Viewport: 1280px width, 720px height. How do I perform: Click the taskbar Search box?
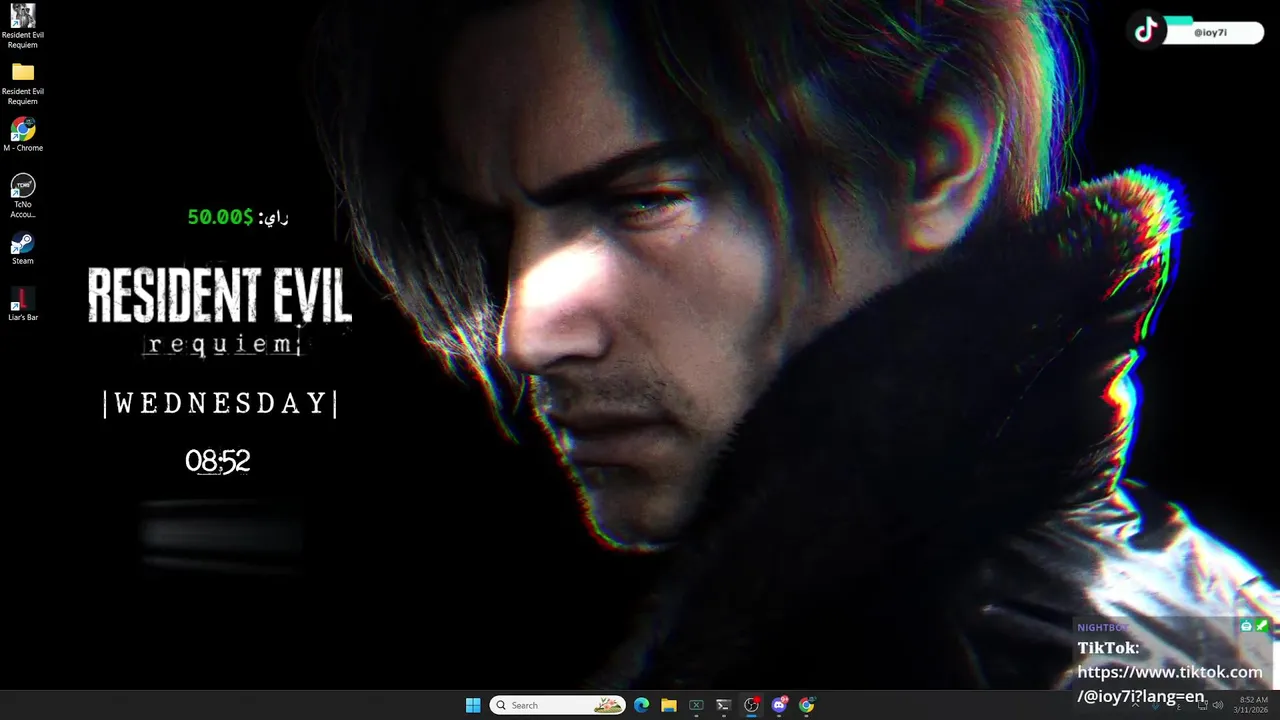[x=557, y=705]
